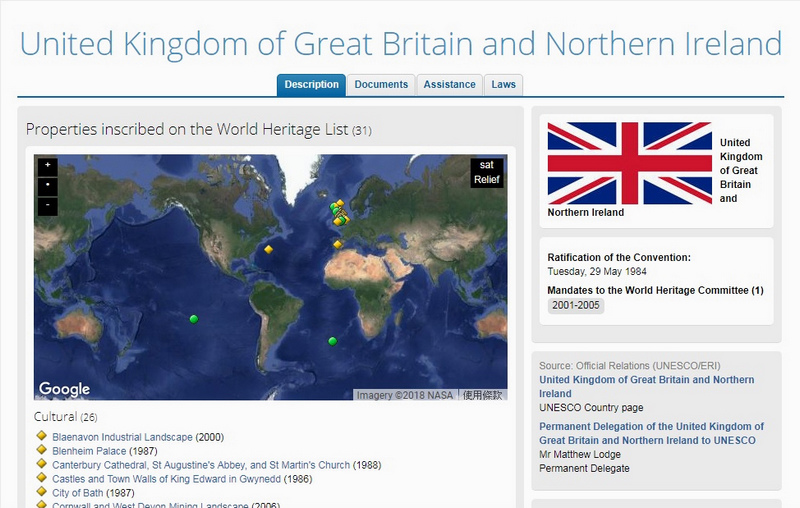Click diamond icon beside Blenheim Palace
Image resolution: width=800 pixels, height=508 pixels.
point(42,449)
